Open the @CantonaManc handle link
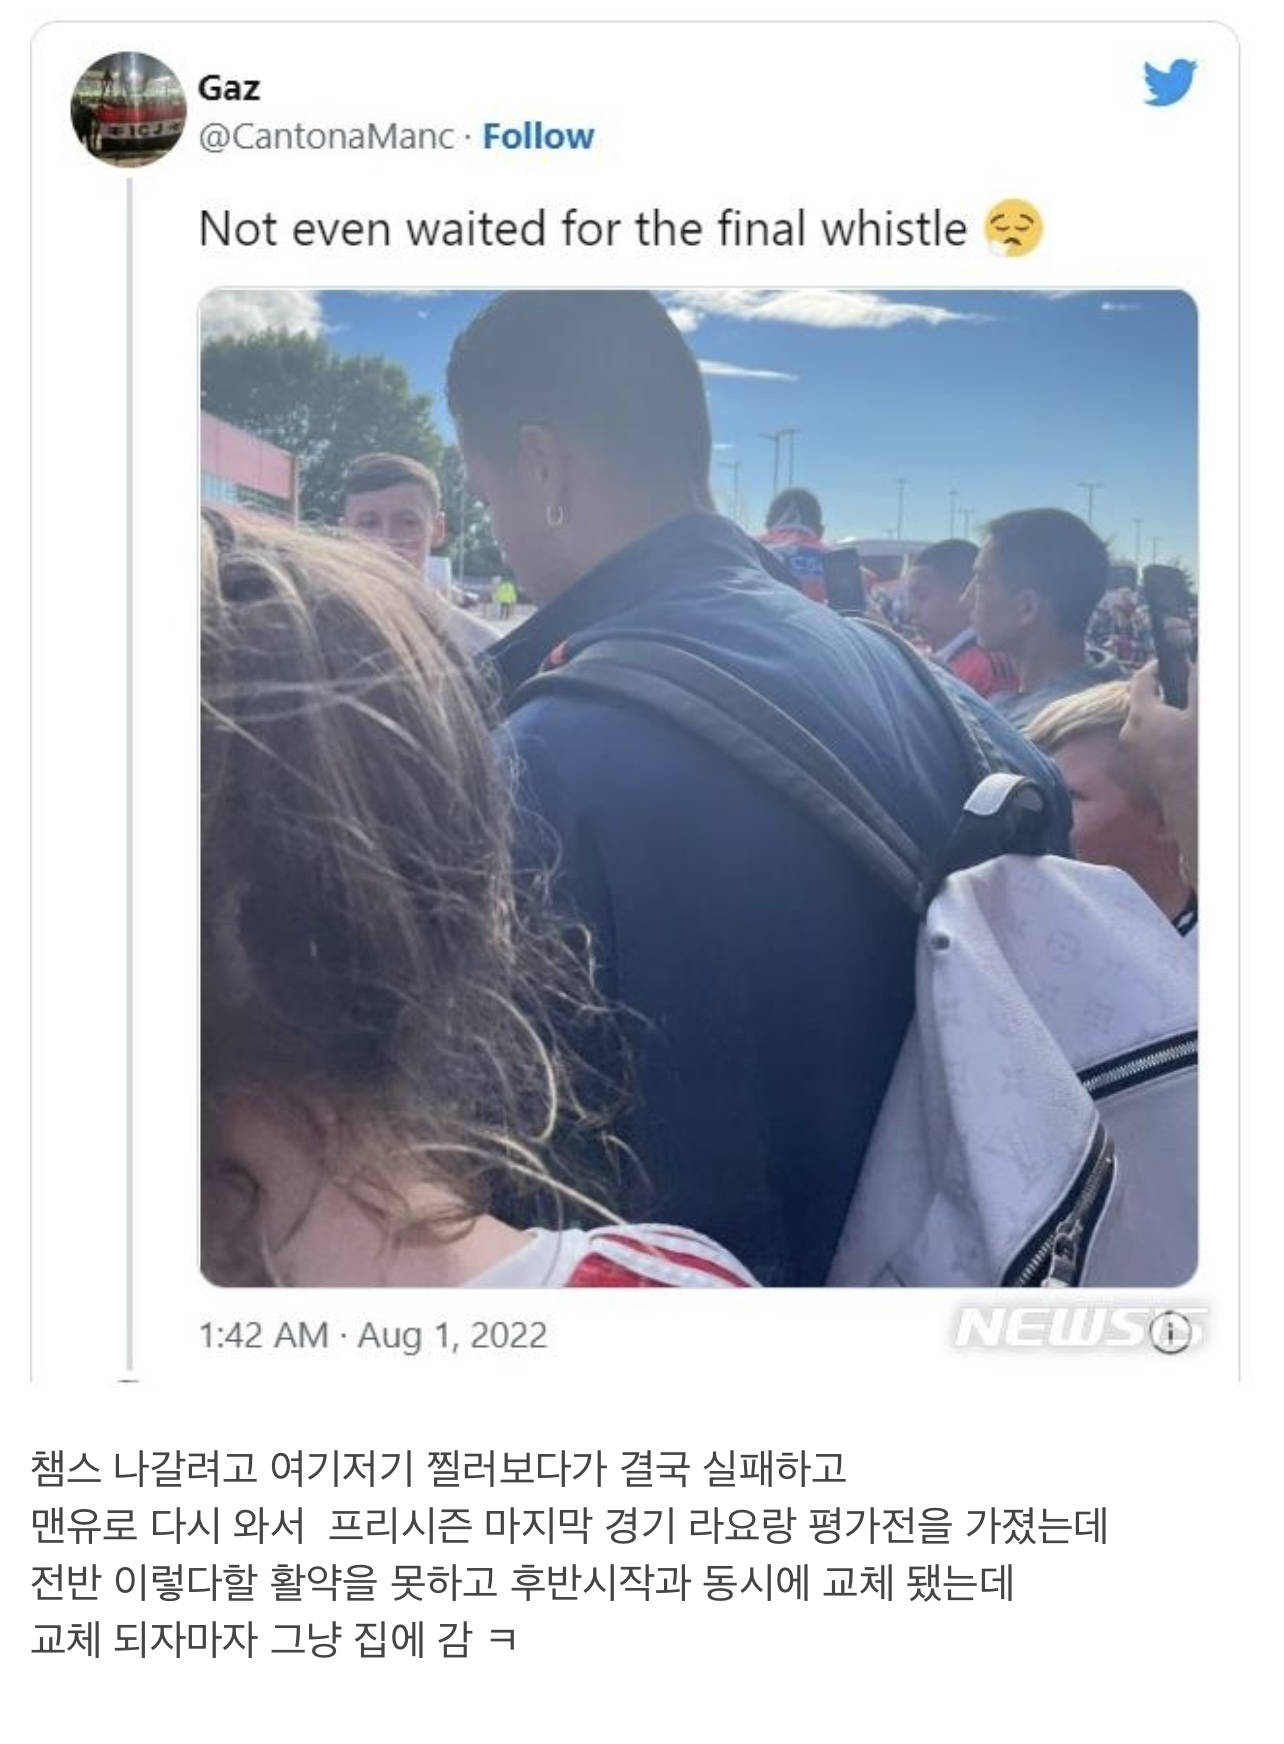 tap(326, 136)
